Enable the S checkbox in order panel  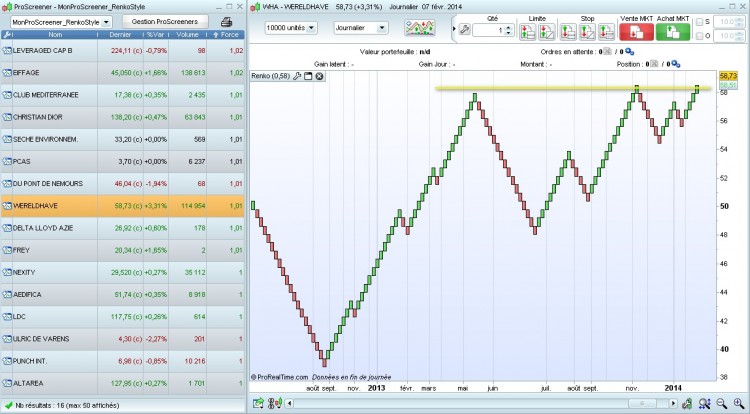[699, 22]
